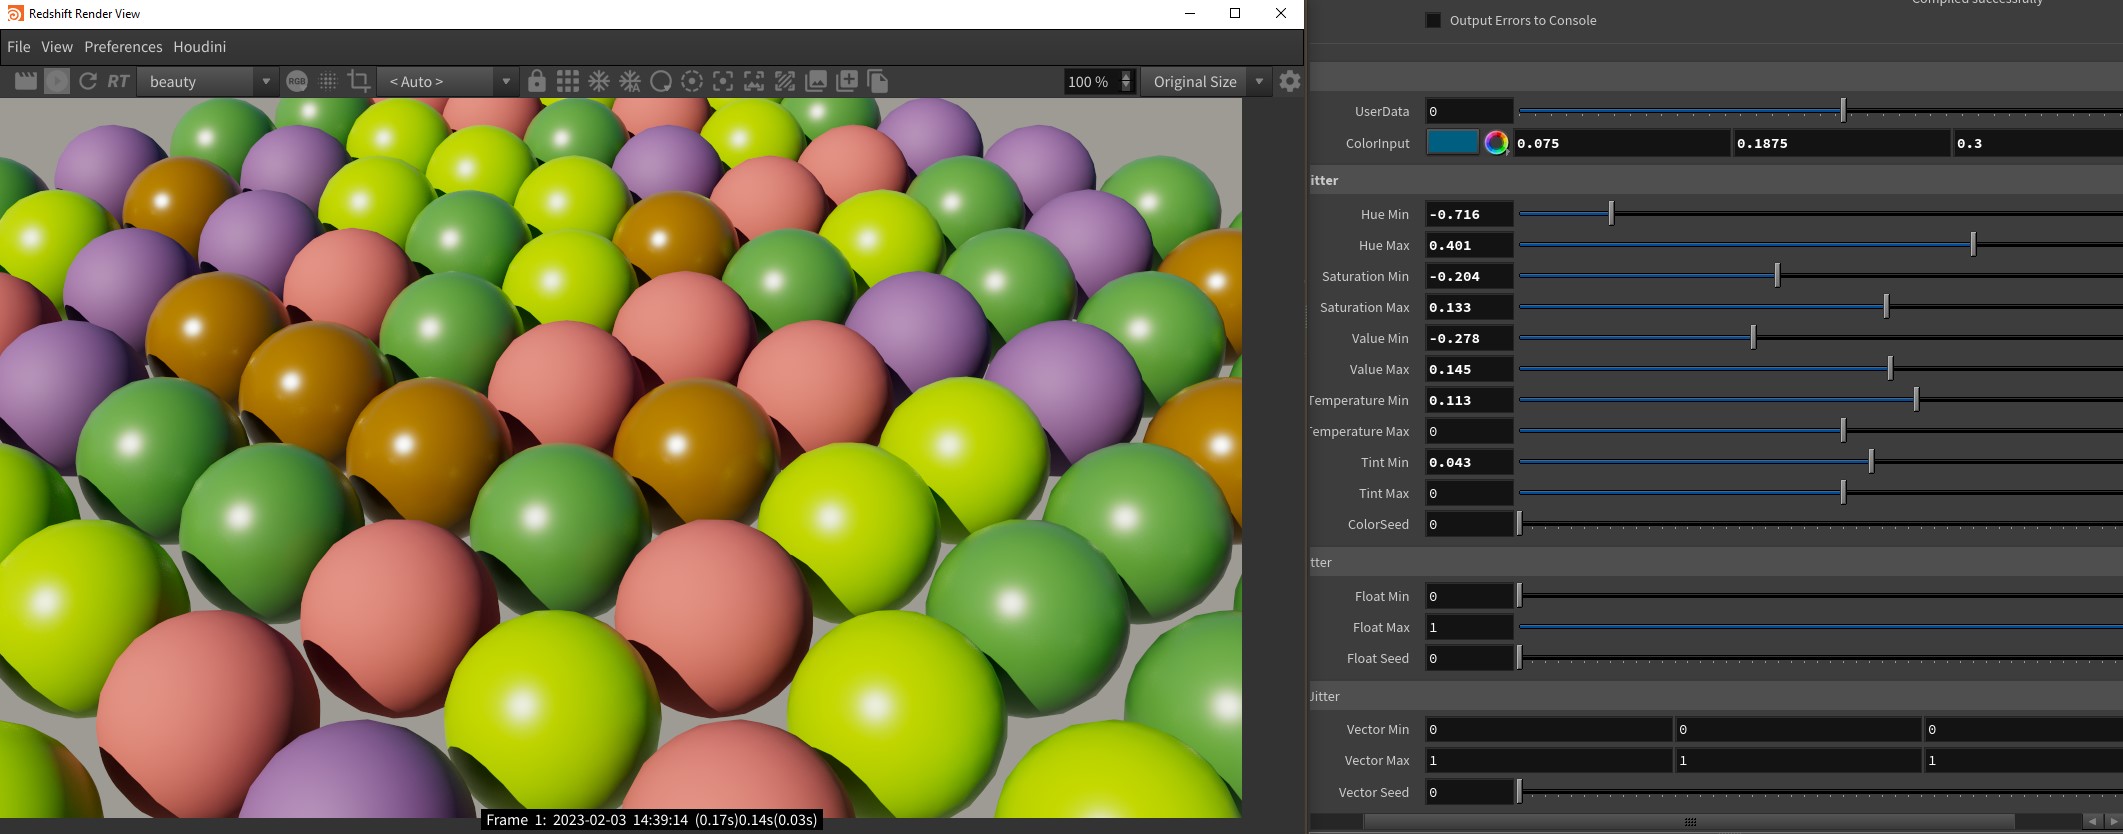Click the Hue Min value field -0.716

point(1469,214)
